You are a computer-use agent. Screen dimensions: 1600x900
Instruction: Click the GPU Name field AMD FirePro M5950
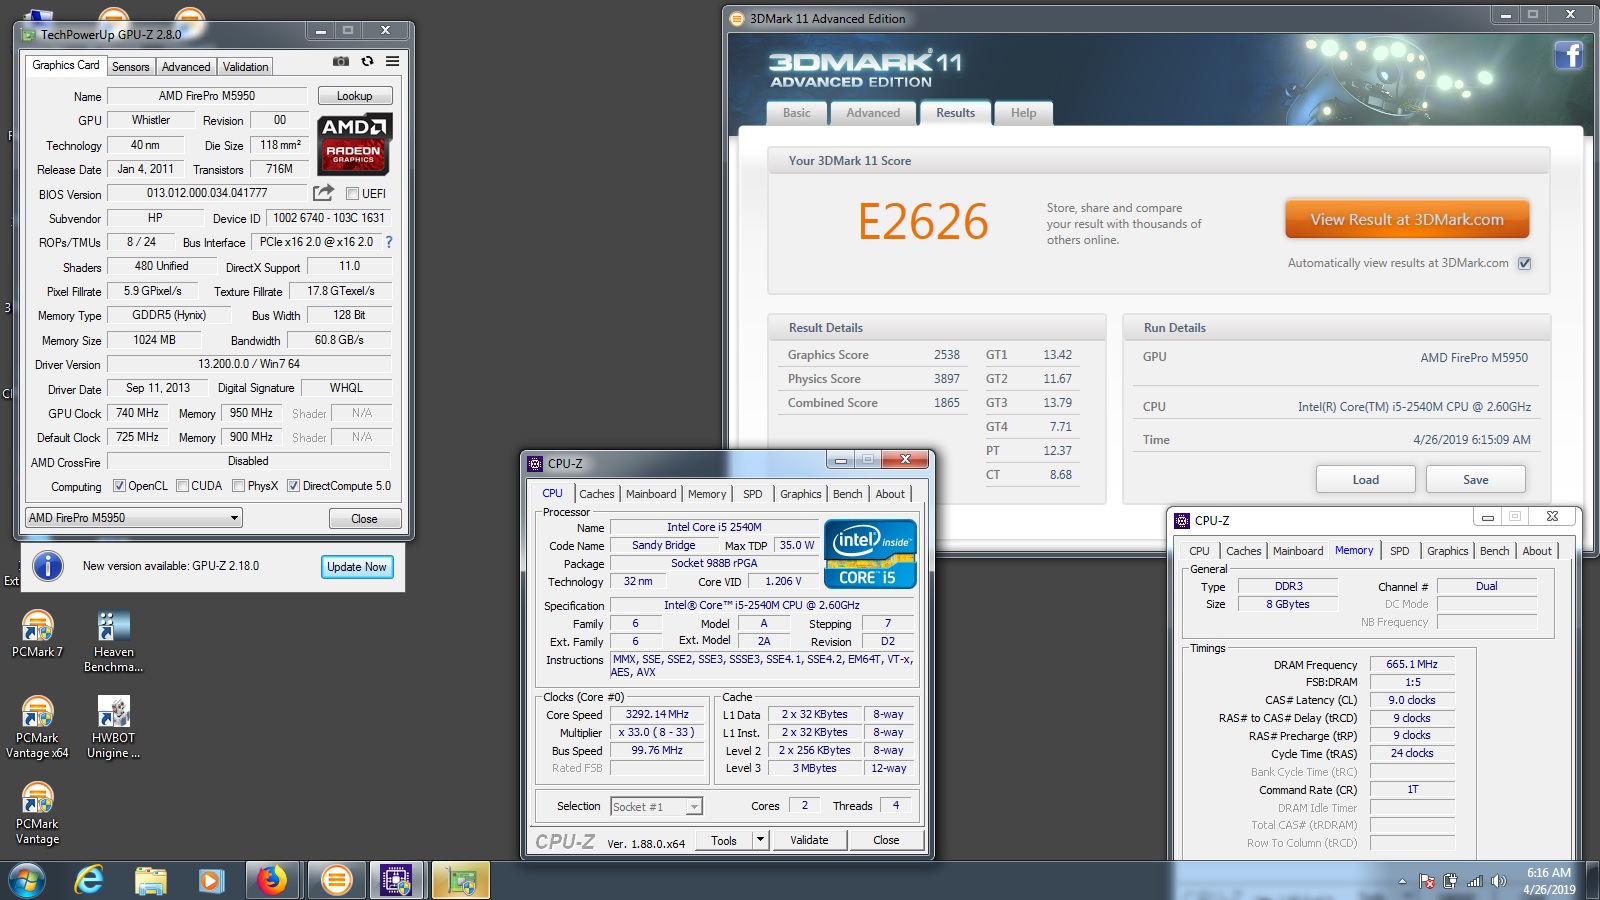207,96
